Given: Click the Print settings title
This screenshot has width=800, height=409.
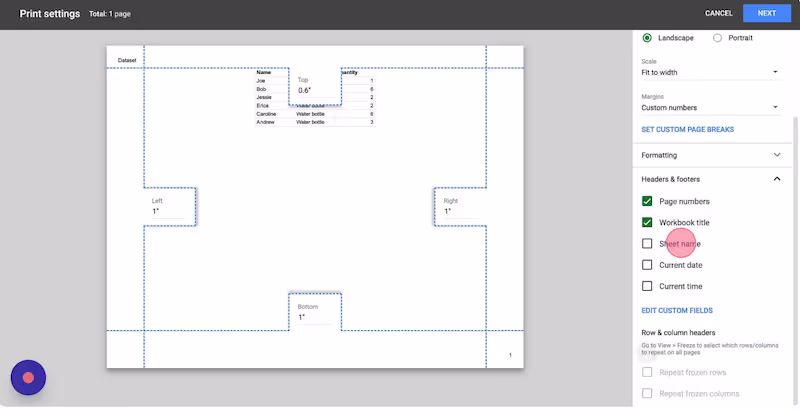Looking at the screenshot, I should (49, 14).
